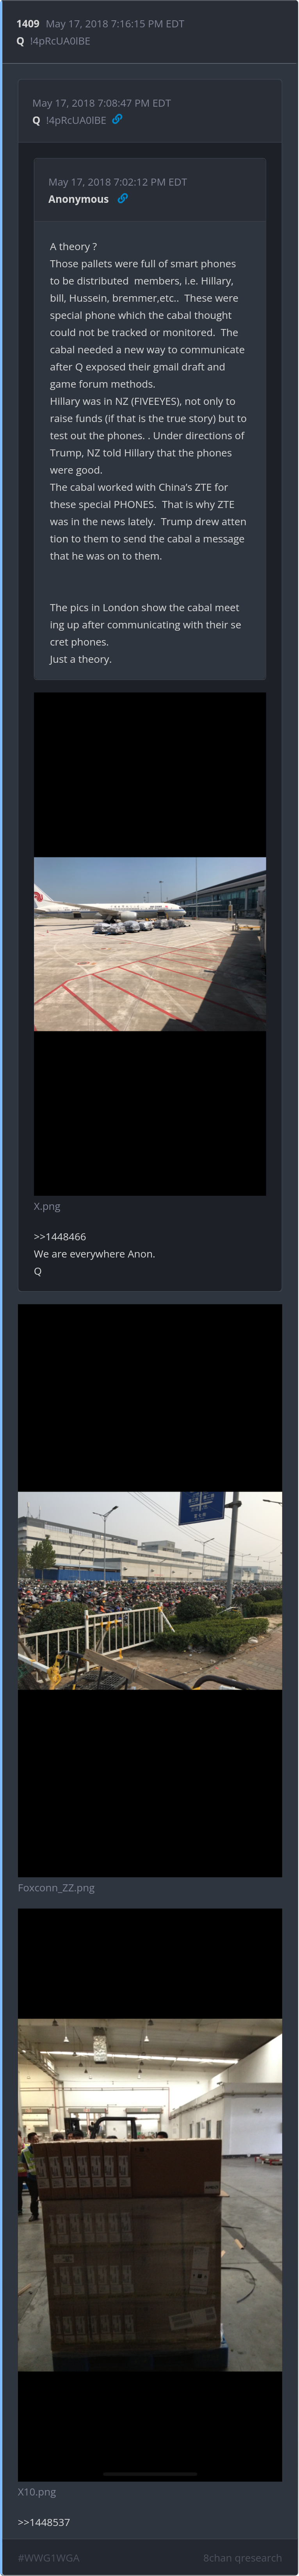This screenshot has height=2576, width=299.
Task: Open the airplane tarmac image
Action: [x=150, y=943]
